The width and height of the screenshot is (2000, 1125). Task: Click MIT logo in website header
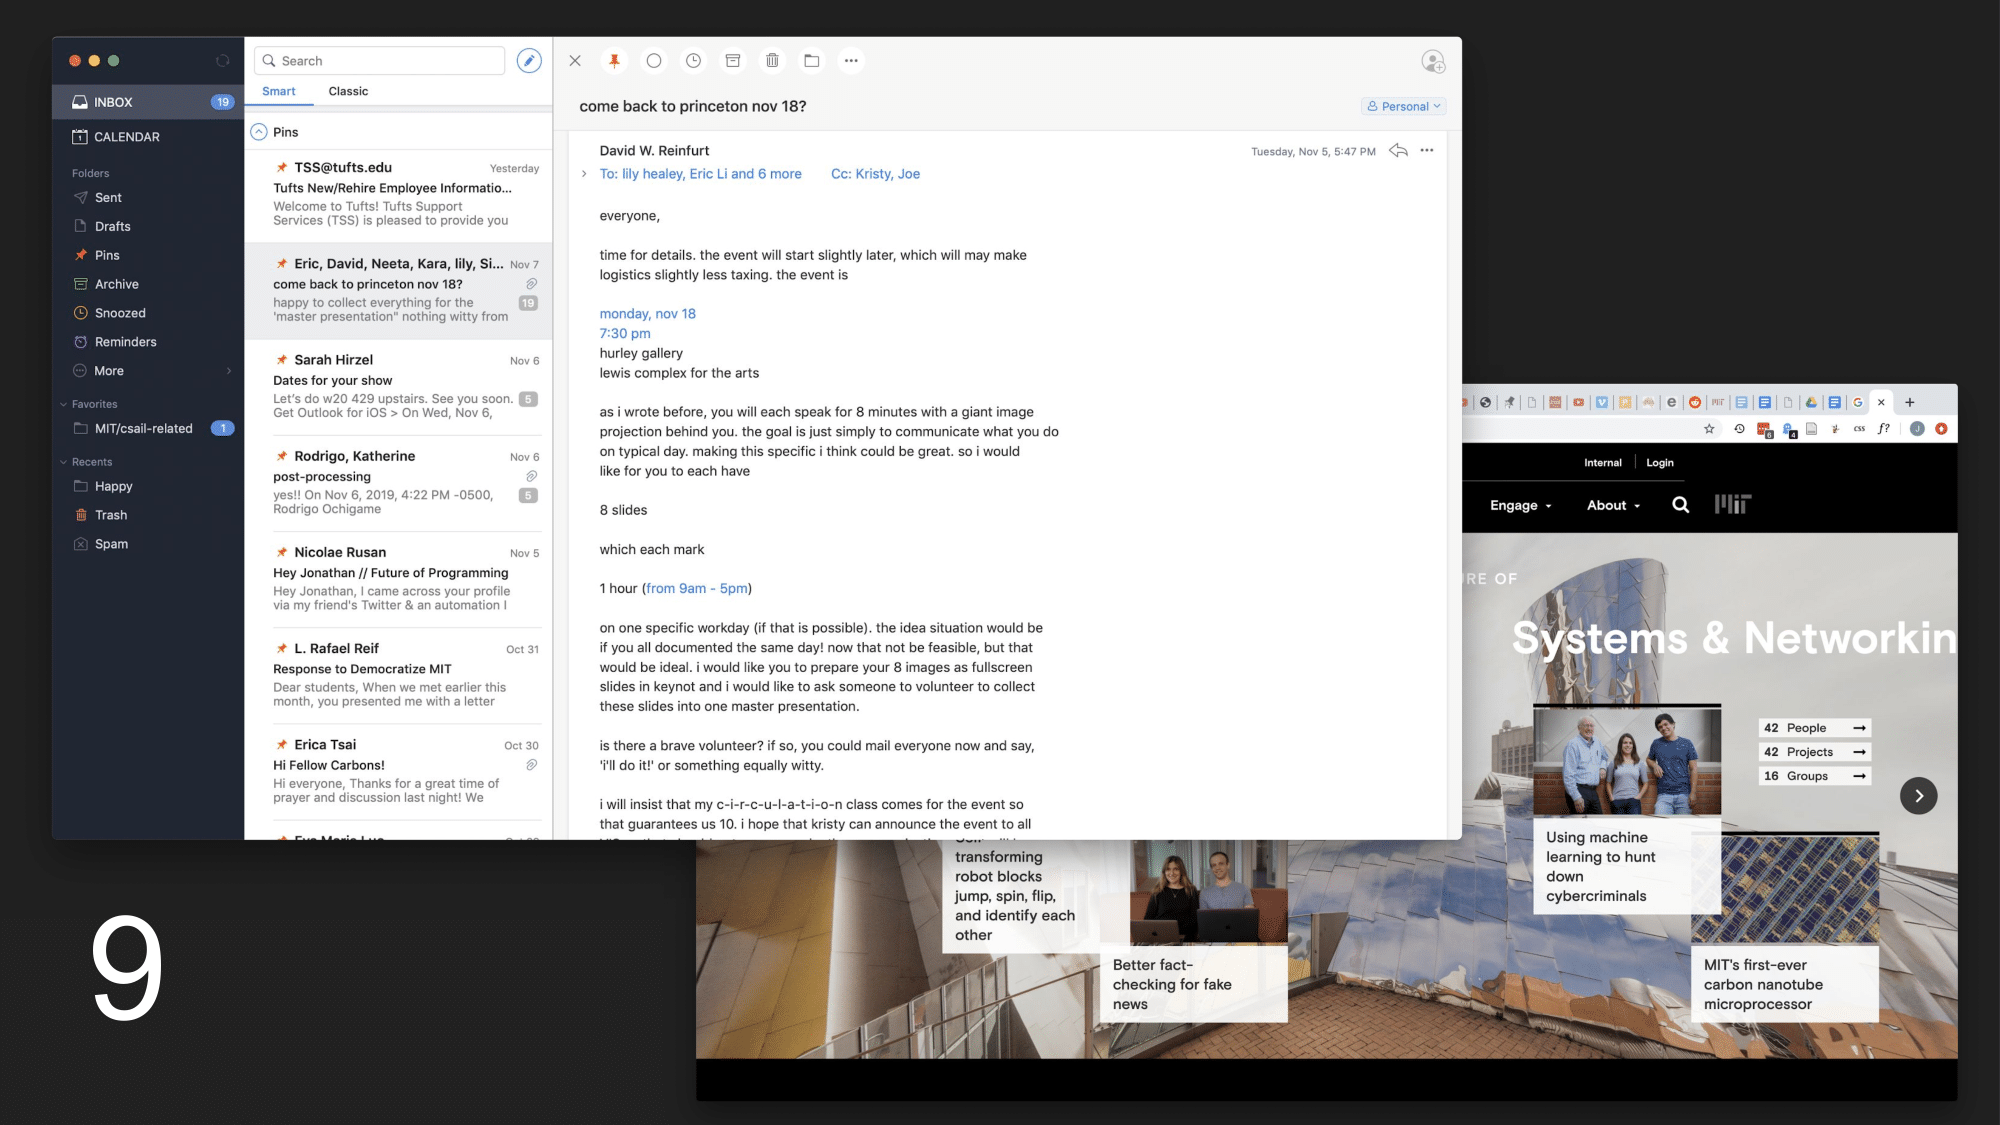(1733, 504)
